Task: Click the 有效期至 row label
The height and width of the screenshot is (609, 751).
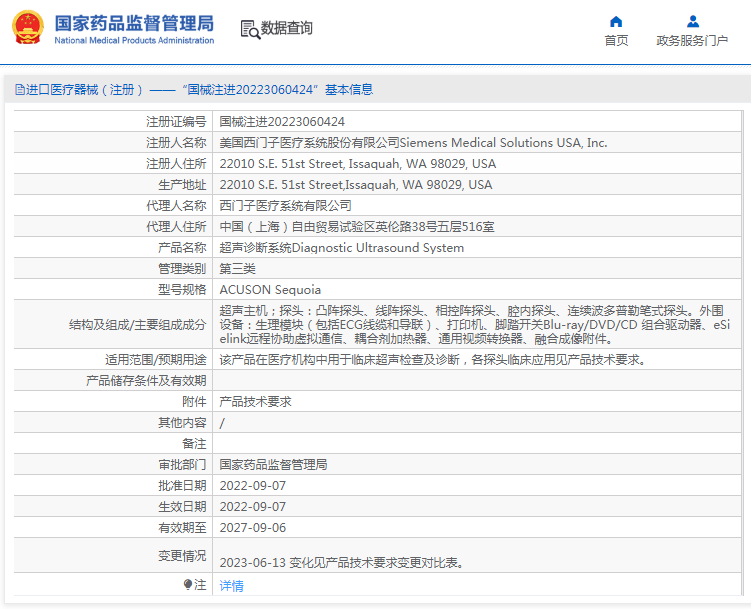Action: (182, 528)
